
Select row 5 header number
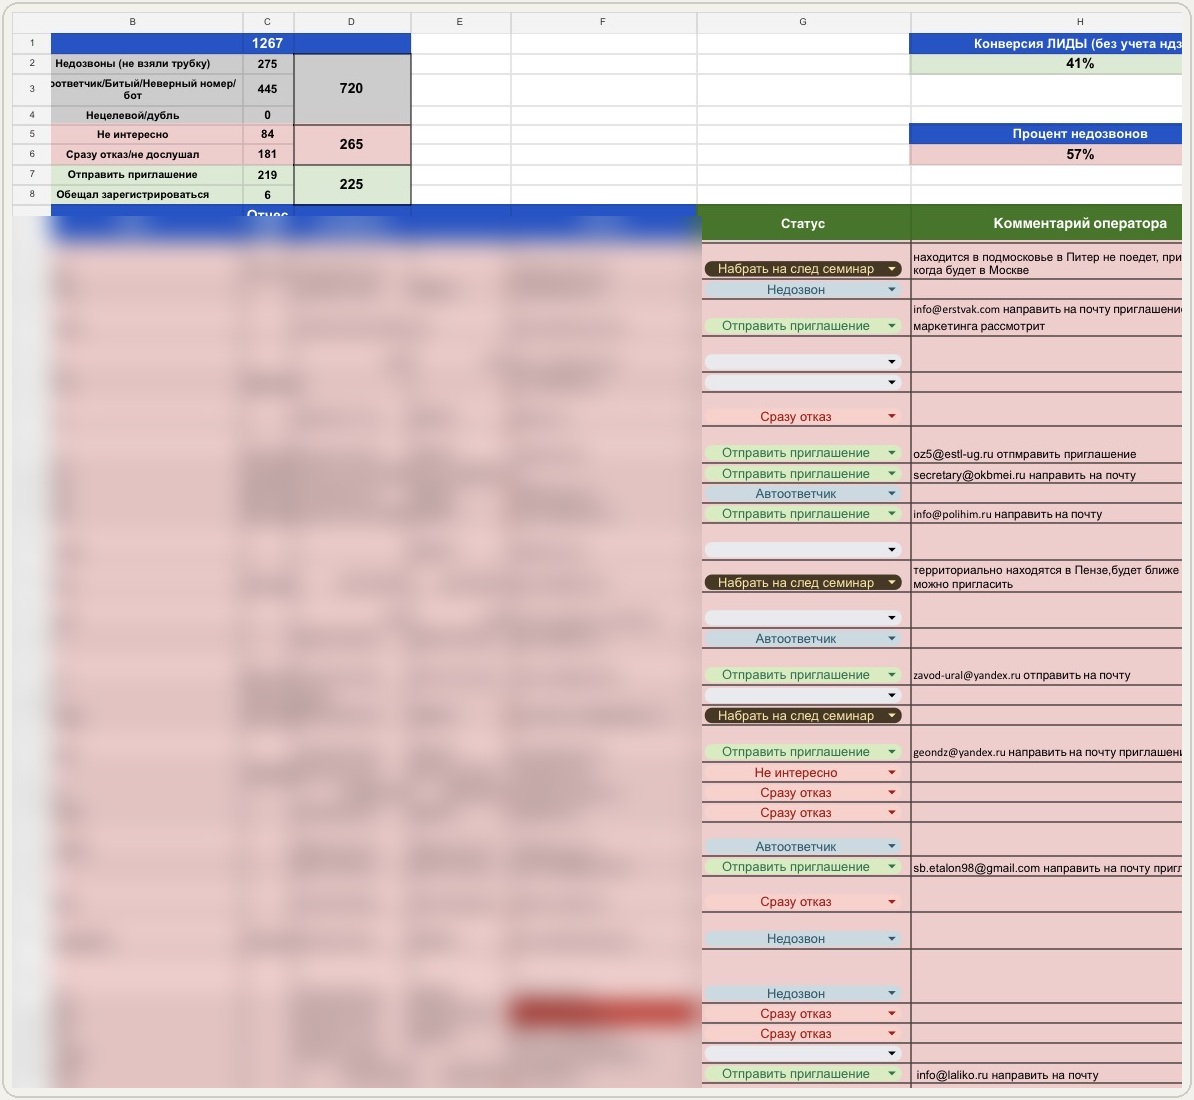[32, 134]
